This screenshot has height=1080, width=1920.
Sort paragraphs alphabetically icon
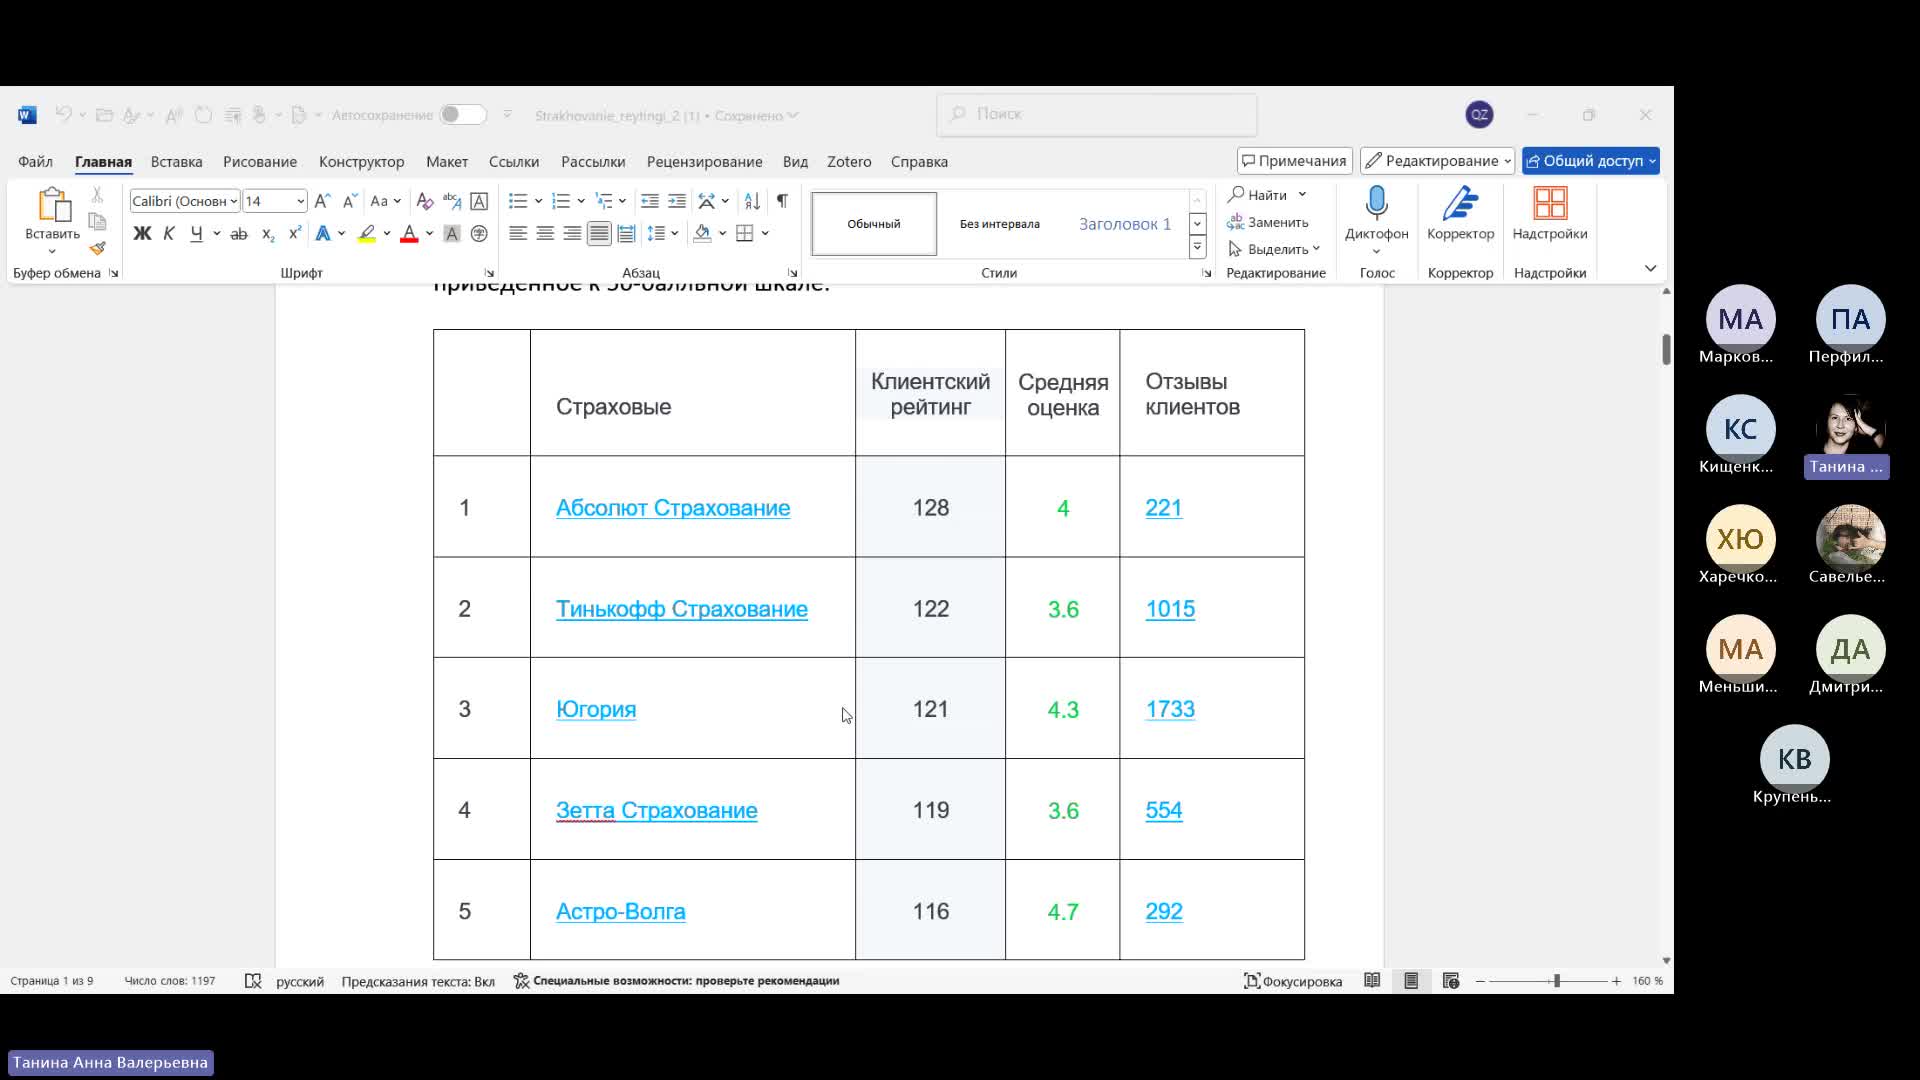pyautogui.click(x=753, y=201)
